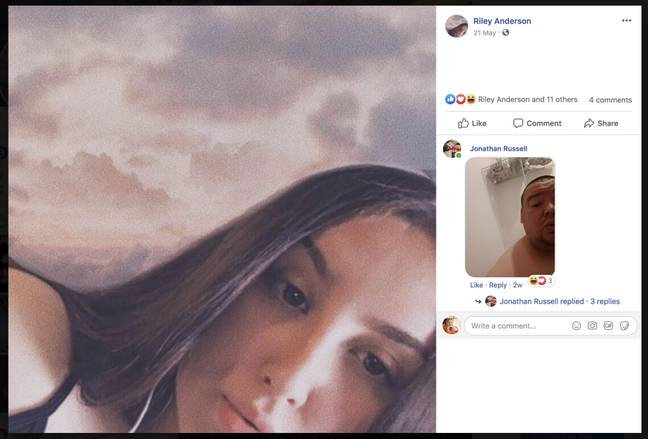Click in the Write a comment field

(517, 326)
